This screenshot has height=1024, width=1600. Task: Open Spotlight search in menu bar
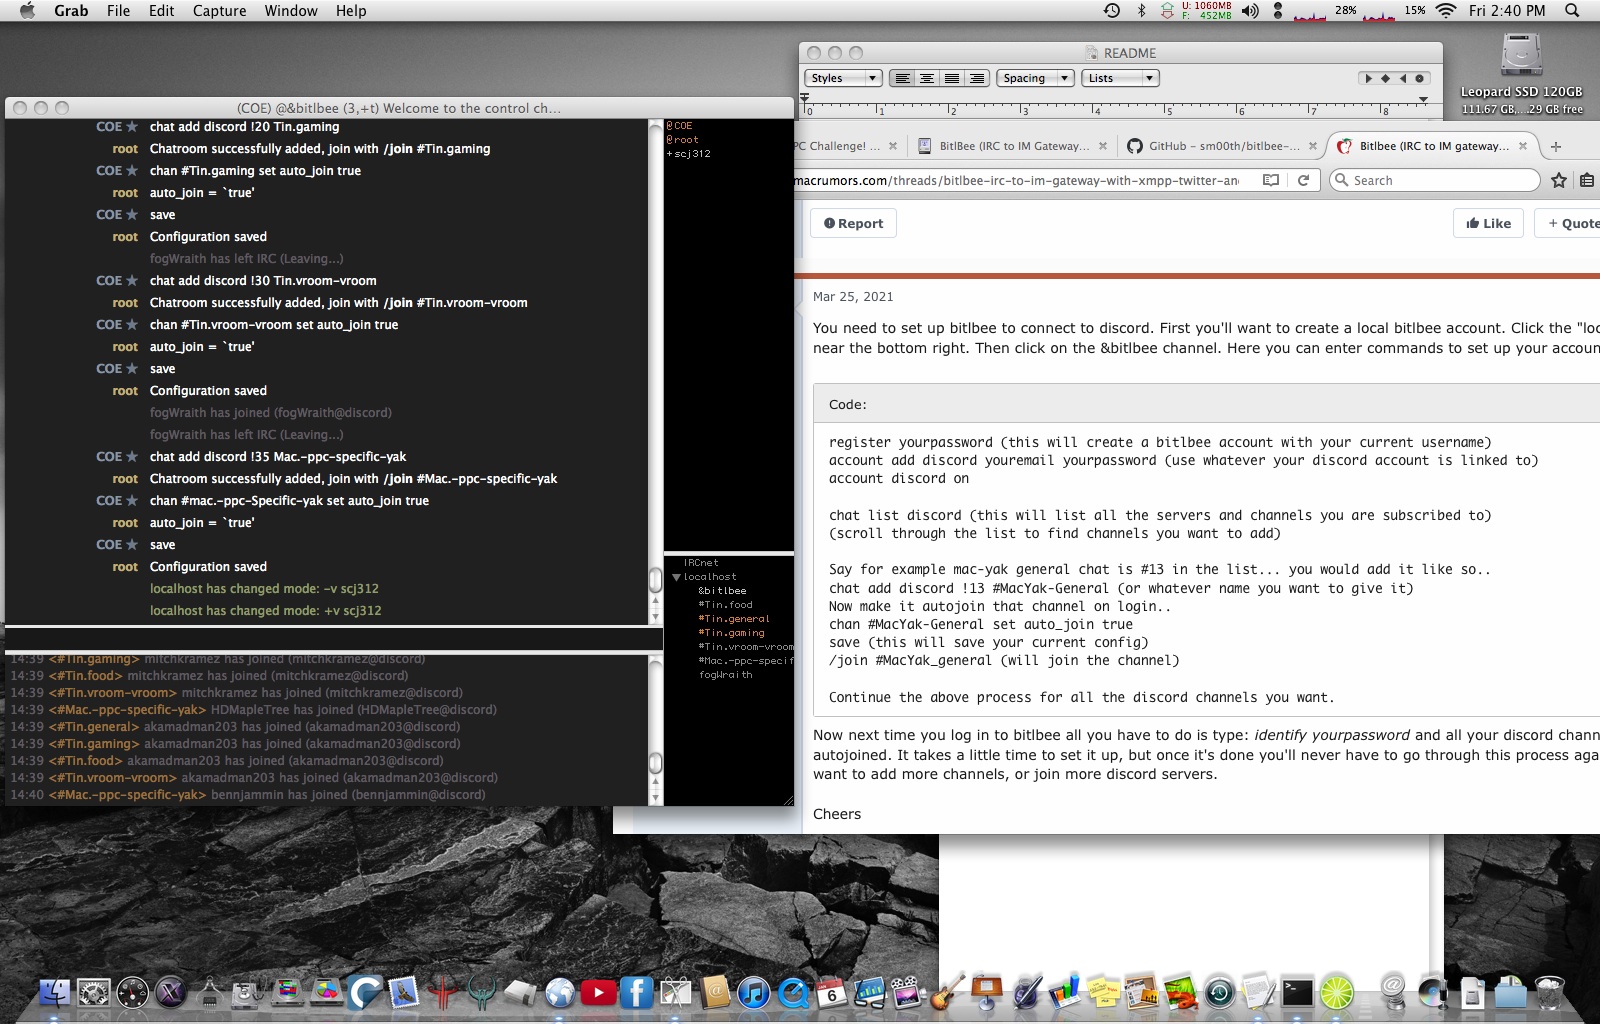click(x=1572, y=11)
